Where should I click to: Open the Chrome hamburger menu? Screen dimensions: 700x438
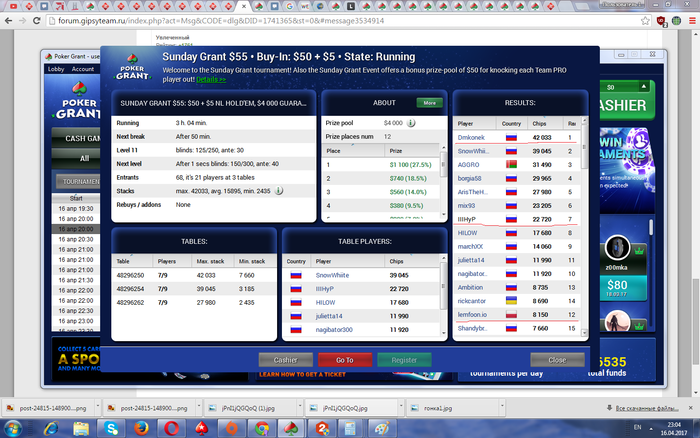point(692,21)
